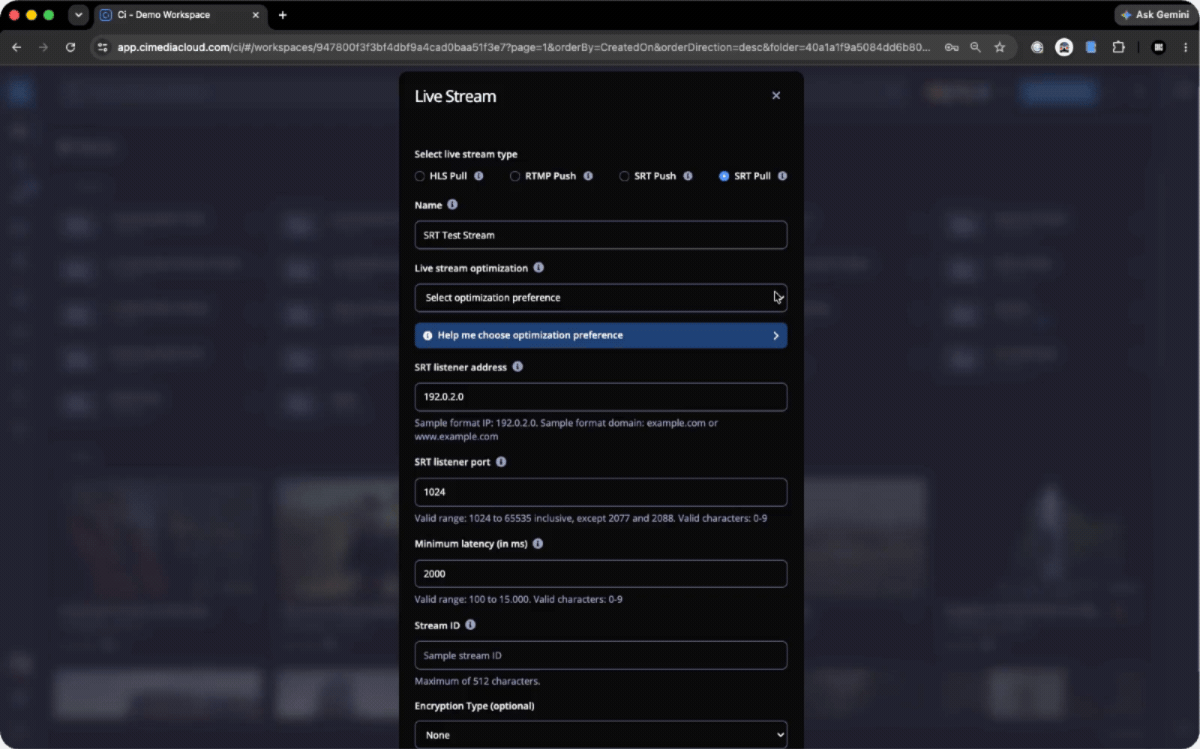Expand Help me choose optimization preference

pyautogui.click(x=601, y=335)
